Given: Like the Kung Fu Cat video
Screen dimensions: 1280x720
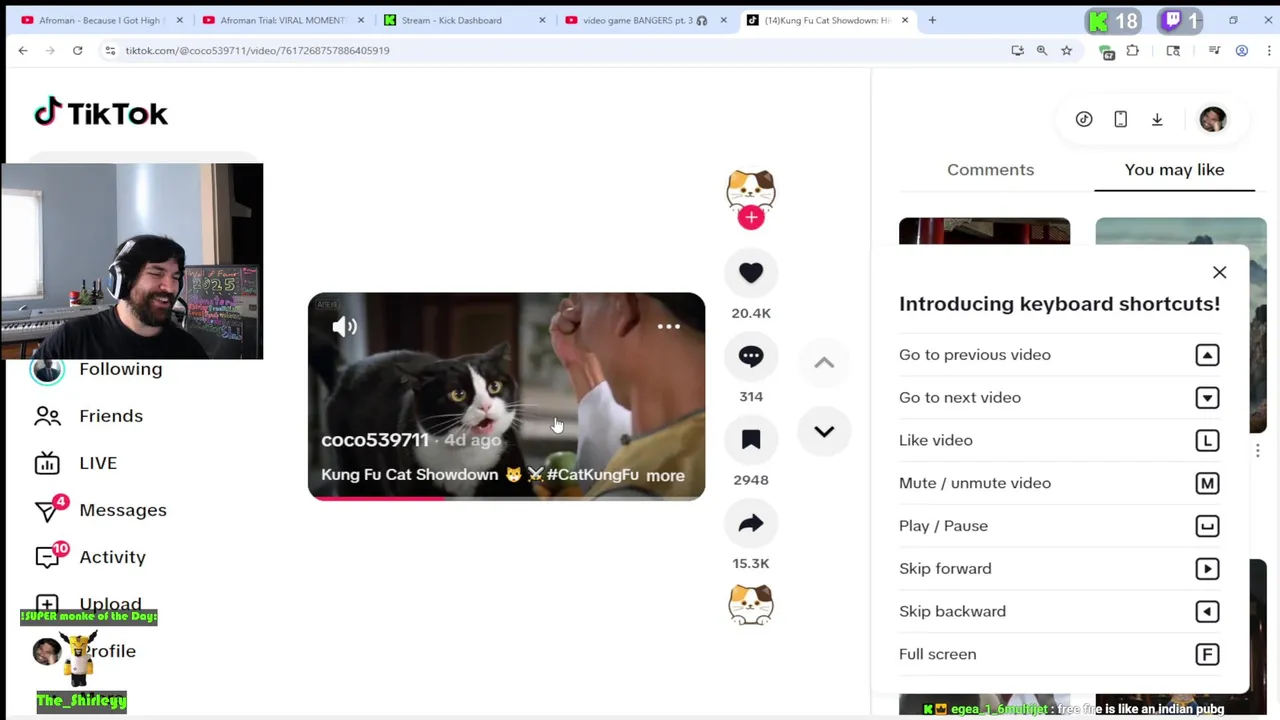Looking at the screenshot, I should pos(751,272).
